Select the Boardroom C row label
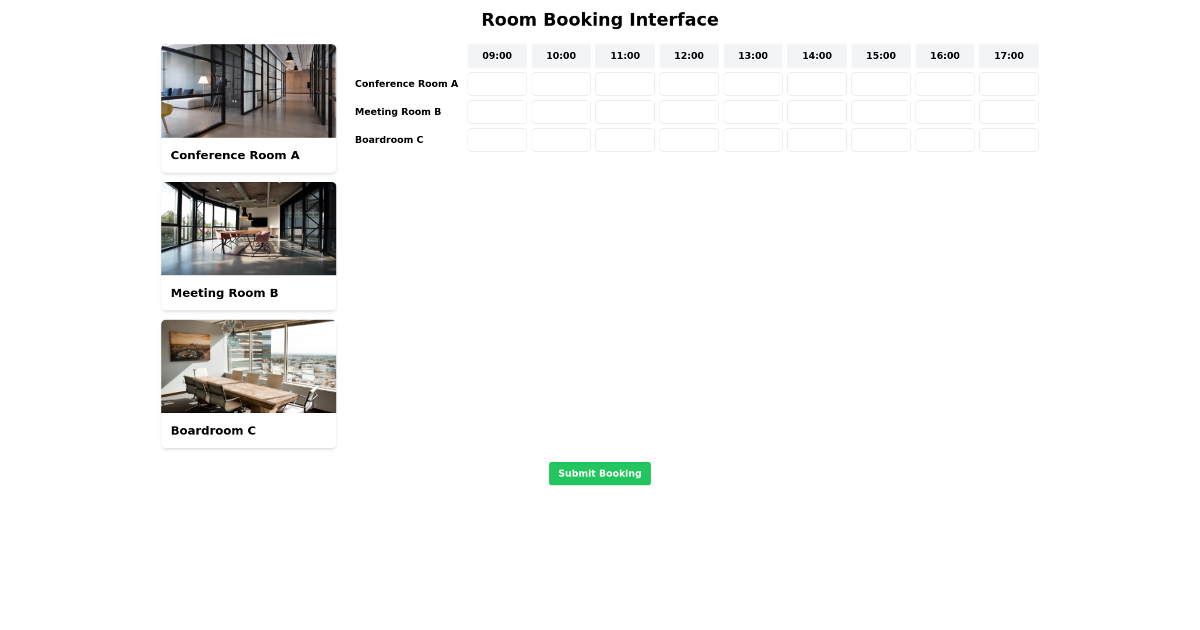 pos(389,140)
